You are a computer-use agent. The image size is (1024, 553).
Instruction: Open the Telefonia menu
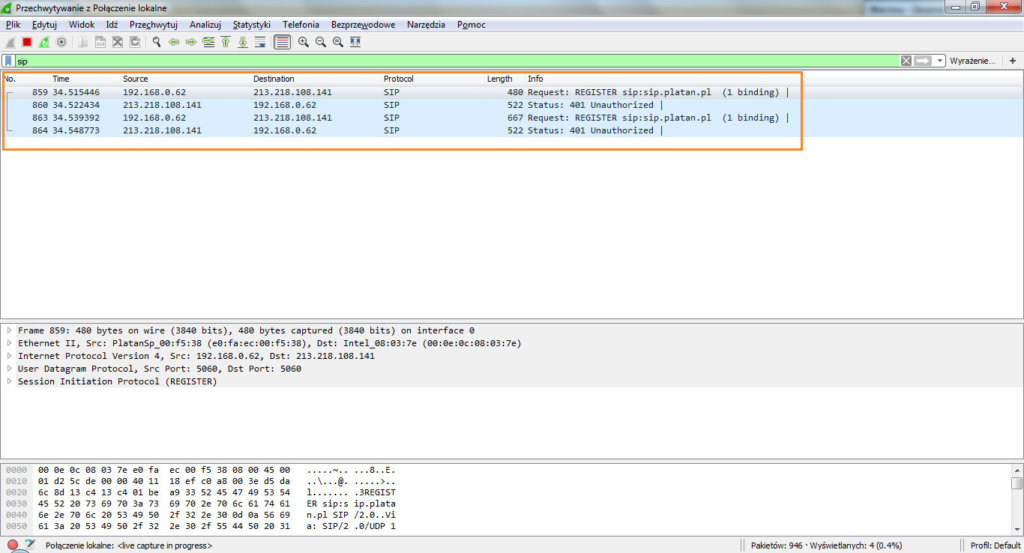(x=300, y=25)
